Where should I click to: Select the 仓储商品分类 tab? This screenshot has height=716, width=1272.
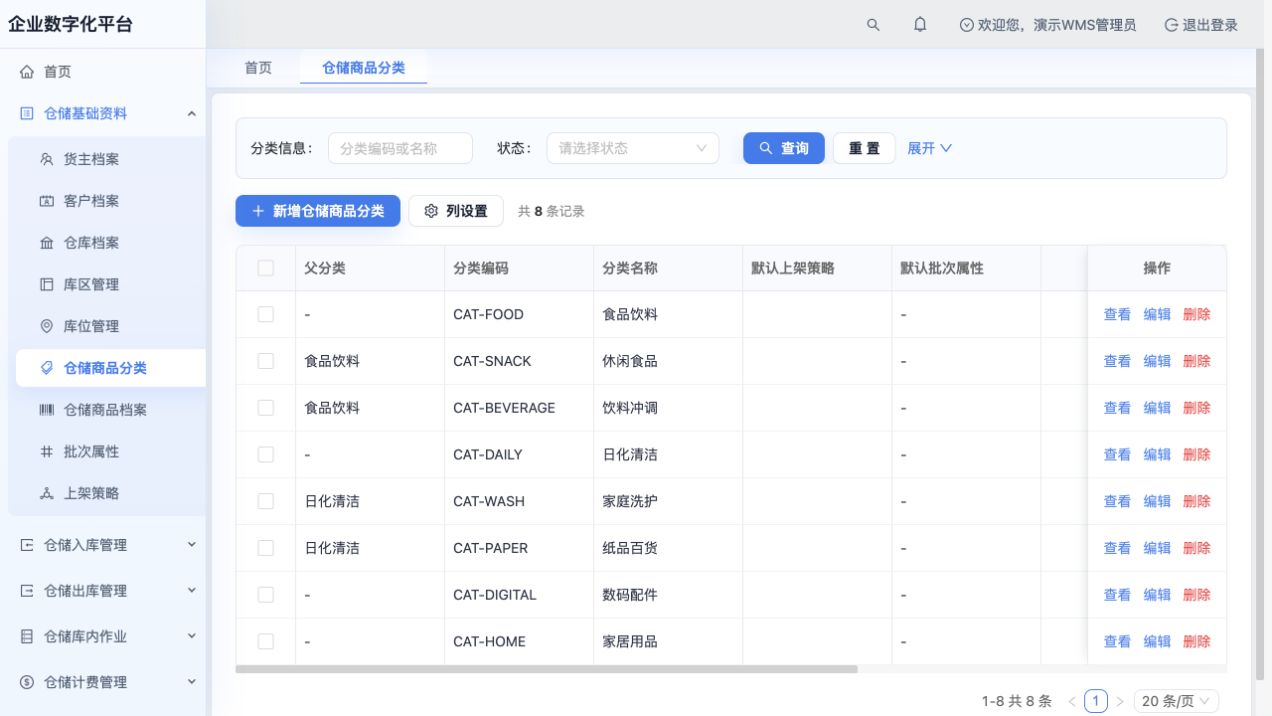pos(363,68)
